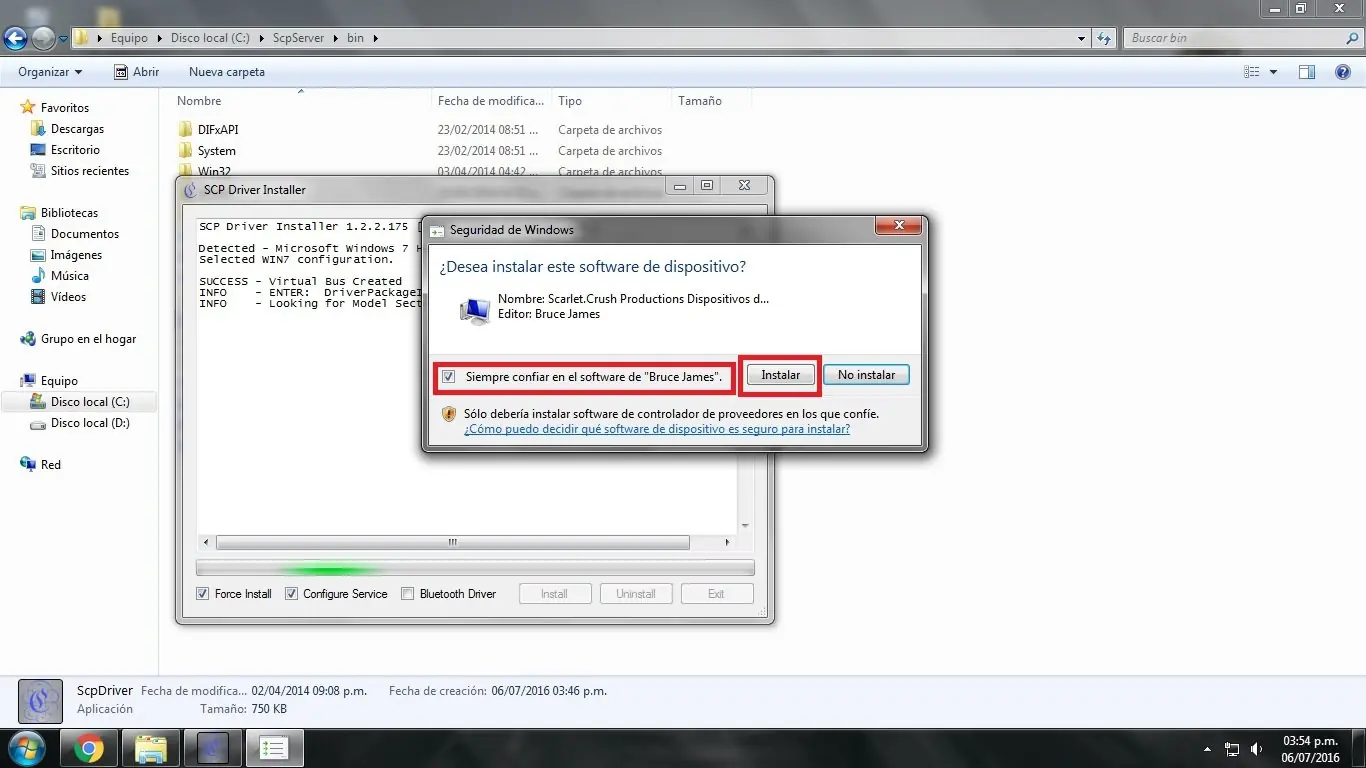This screenshot has height=768, width=1366.
Task: Show hidden tray icons arrow
Action: [x=1209, y=749]
